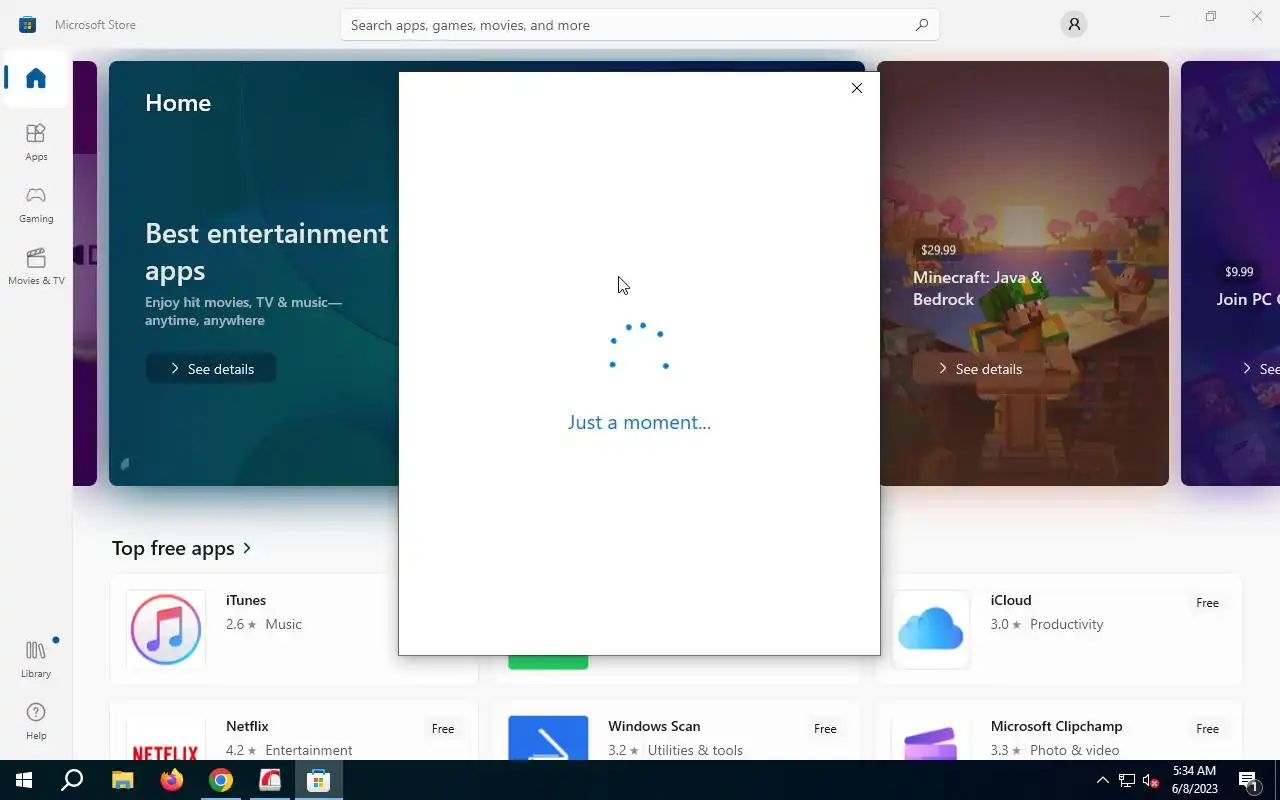The height and width of the screenshot is (800, 1280).
Task: Click the Join PC banner $9.99 price
Action: [1239, 272]
